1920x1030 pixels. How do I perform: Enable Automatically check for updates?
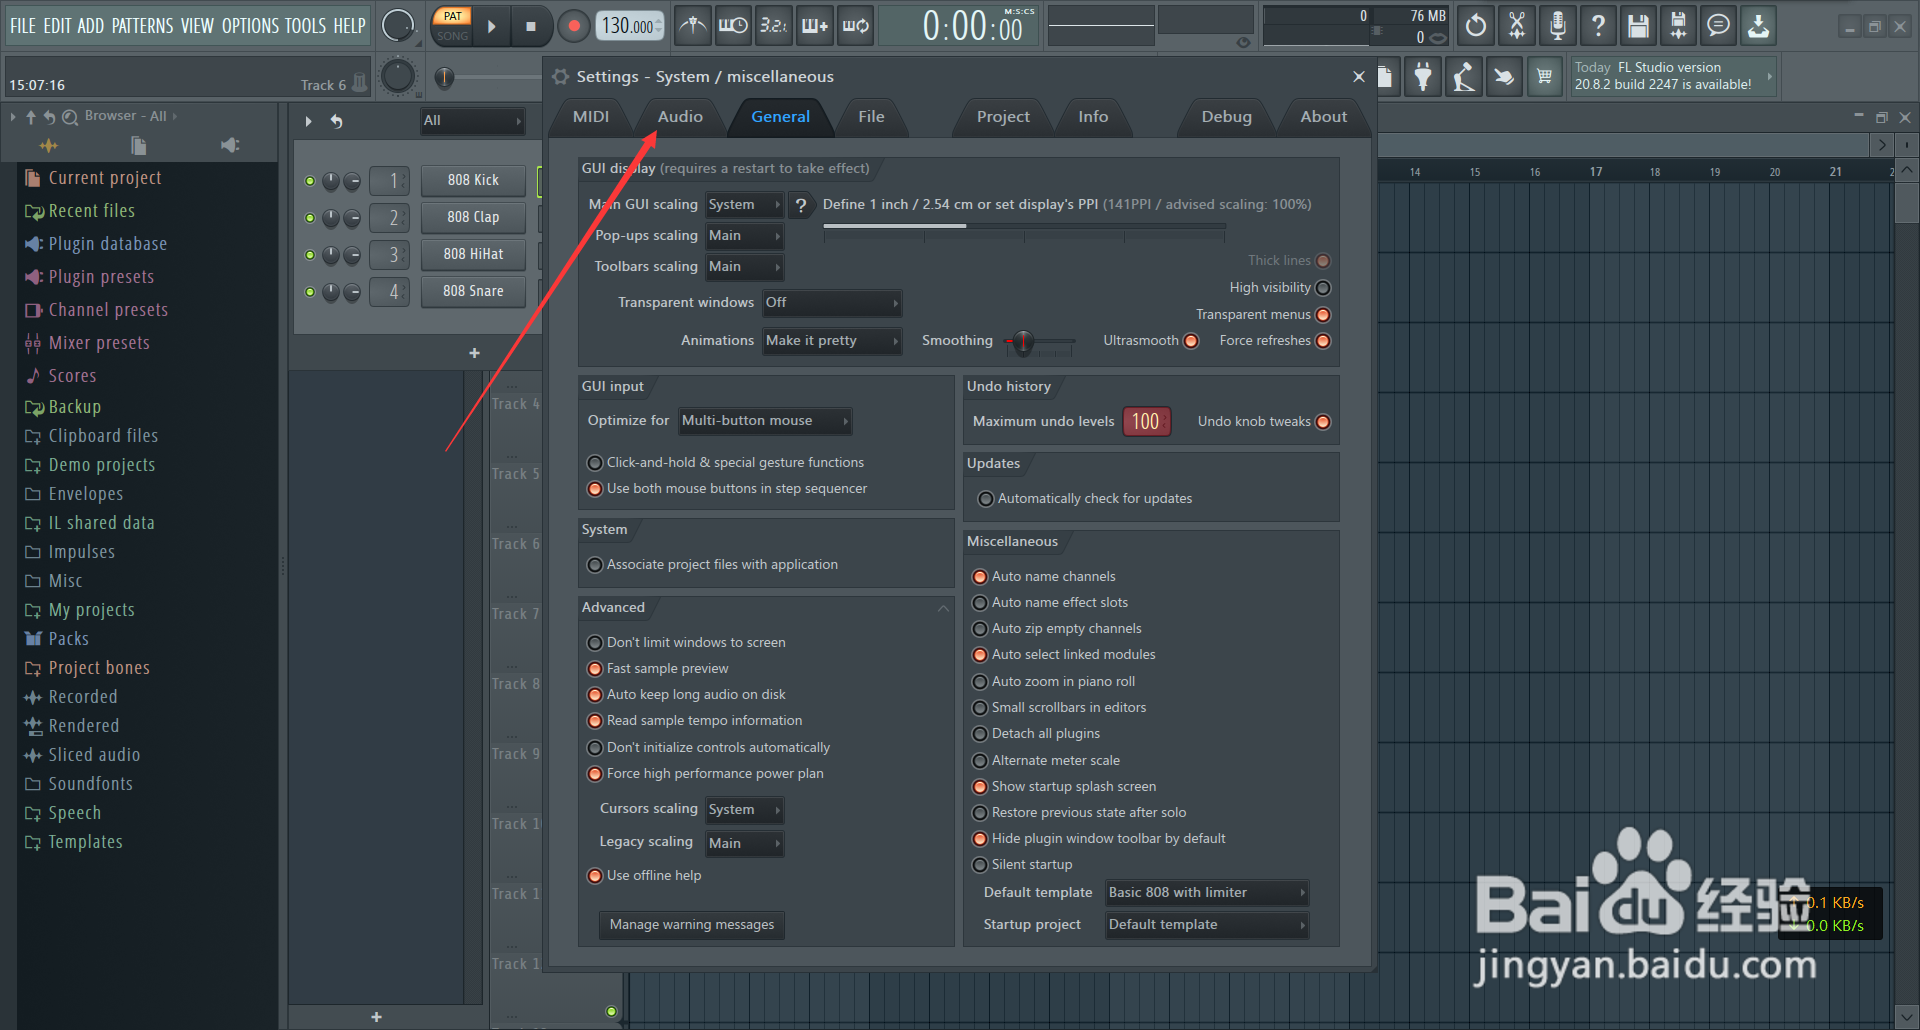pos(986,499)
